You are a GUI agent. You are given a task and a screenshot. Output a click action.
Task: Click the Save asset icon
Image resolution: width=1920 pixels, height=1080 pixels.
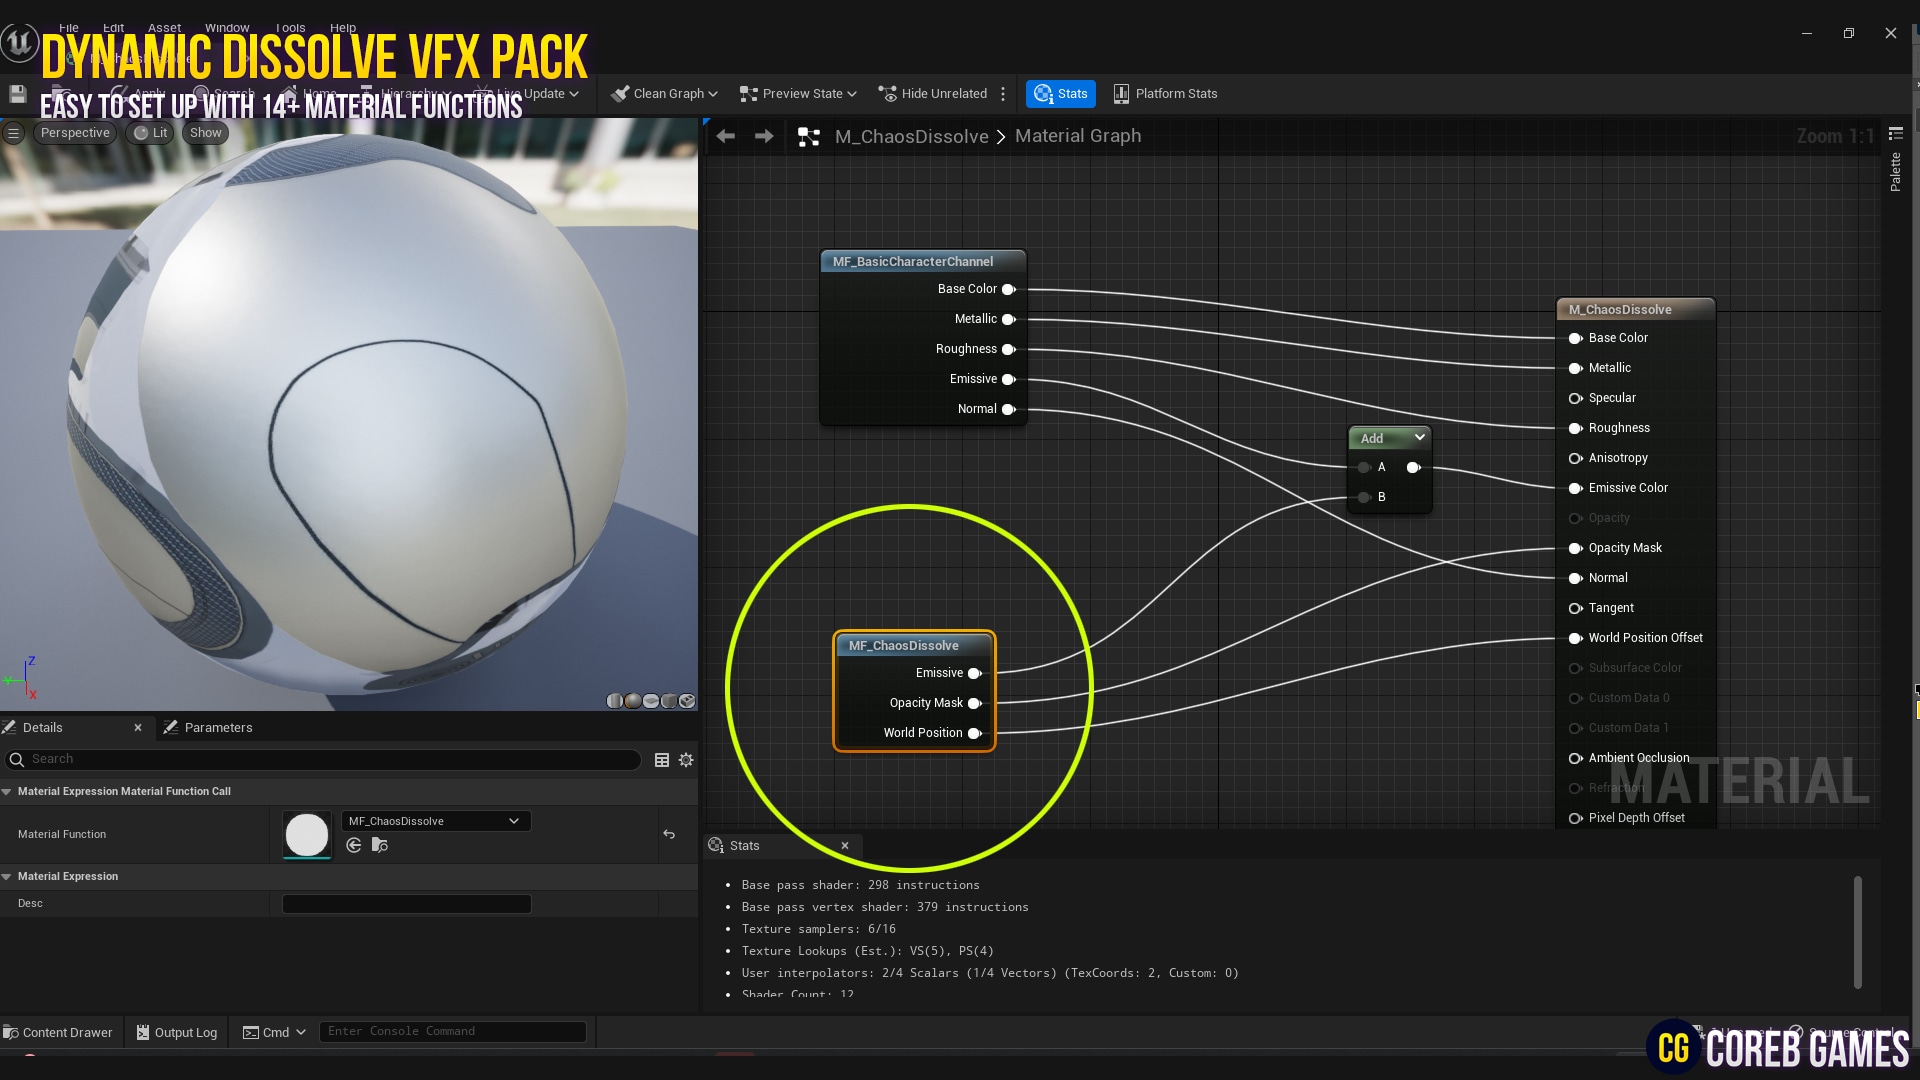point(16,93)
